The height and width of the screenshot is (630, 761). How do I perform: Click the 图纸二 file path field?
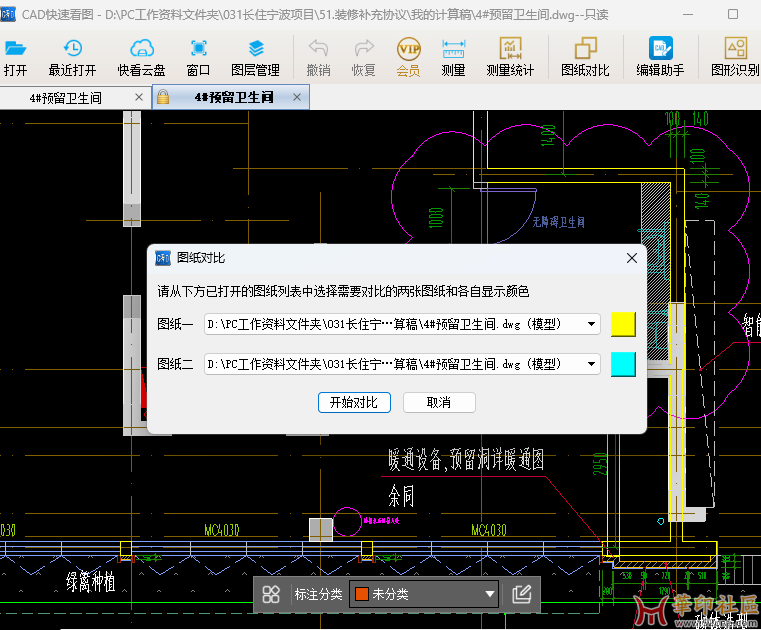coord(402,364)
